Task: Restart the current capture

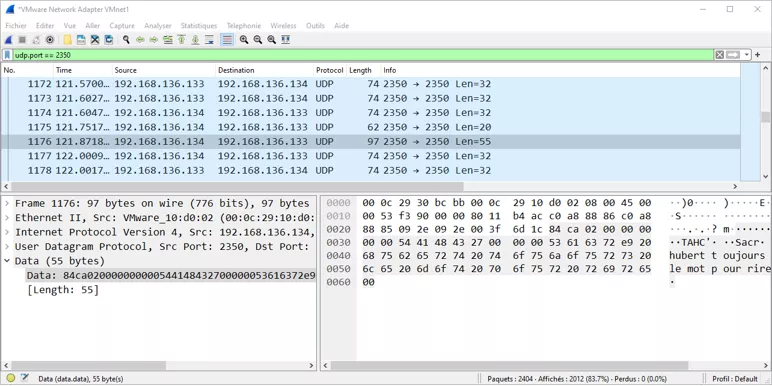Action: click(36, 40)
